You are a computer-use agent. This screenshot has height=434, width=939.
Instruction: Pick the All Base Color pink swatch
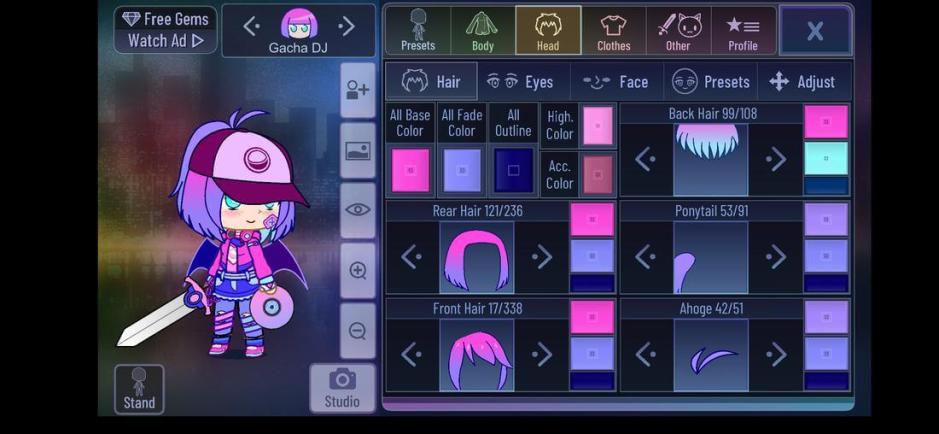pos(410,171)
